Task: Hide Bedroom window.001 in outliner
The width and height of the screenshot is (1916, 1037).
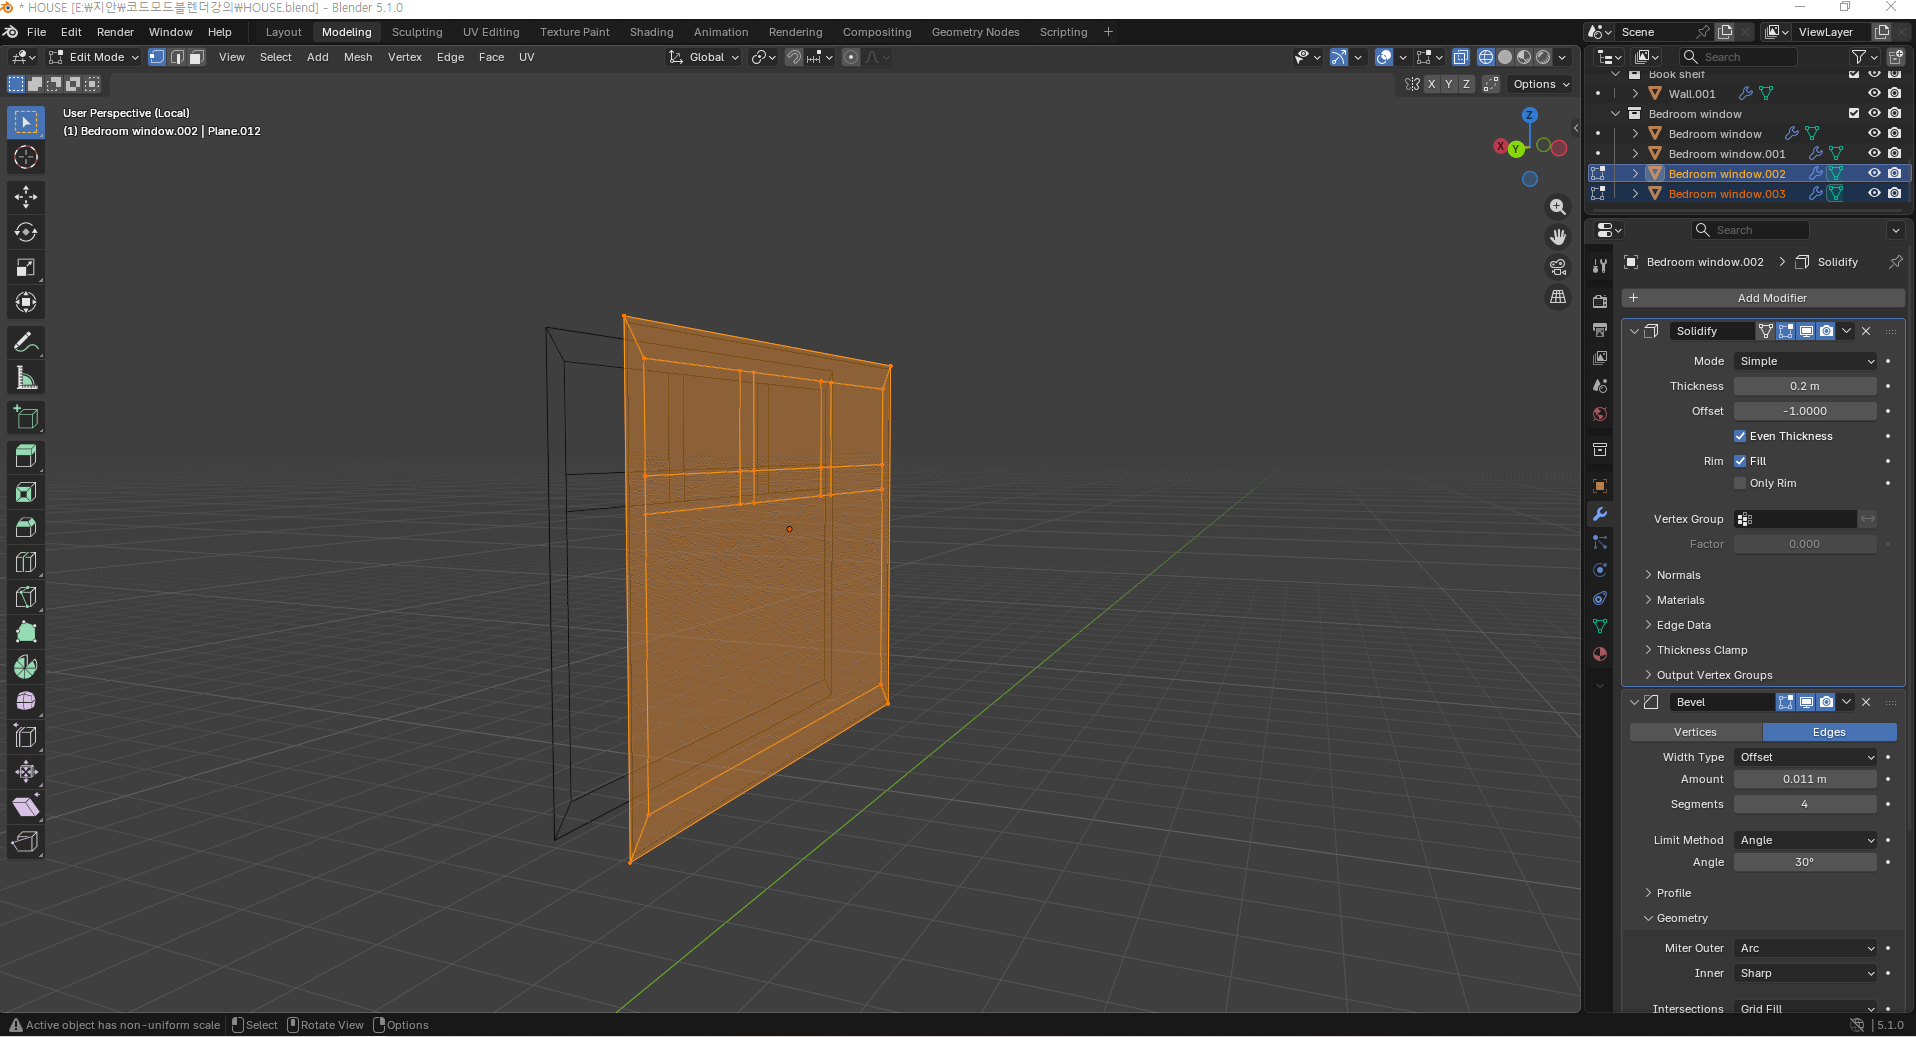Action: tap(1874, 153)
